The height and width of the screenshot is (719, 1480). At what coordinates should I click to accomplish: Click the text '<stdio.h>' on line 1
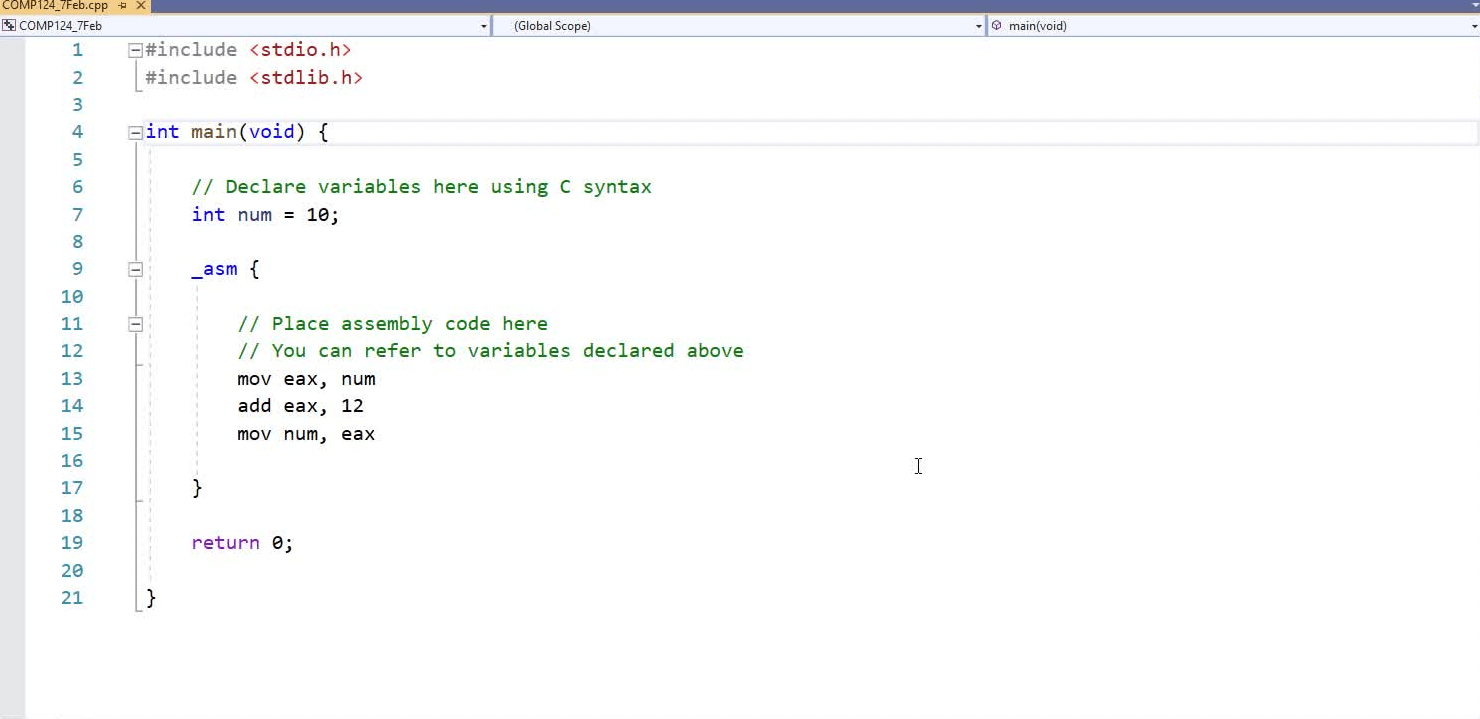[x=300, y=50]
